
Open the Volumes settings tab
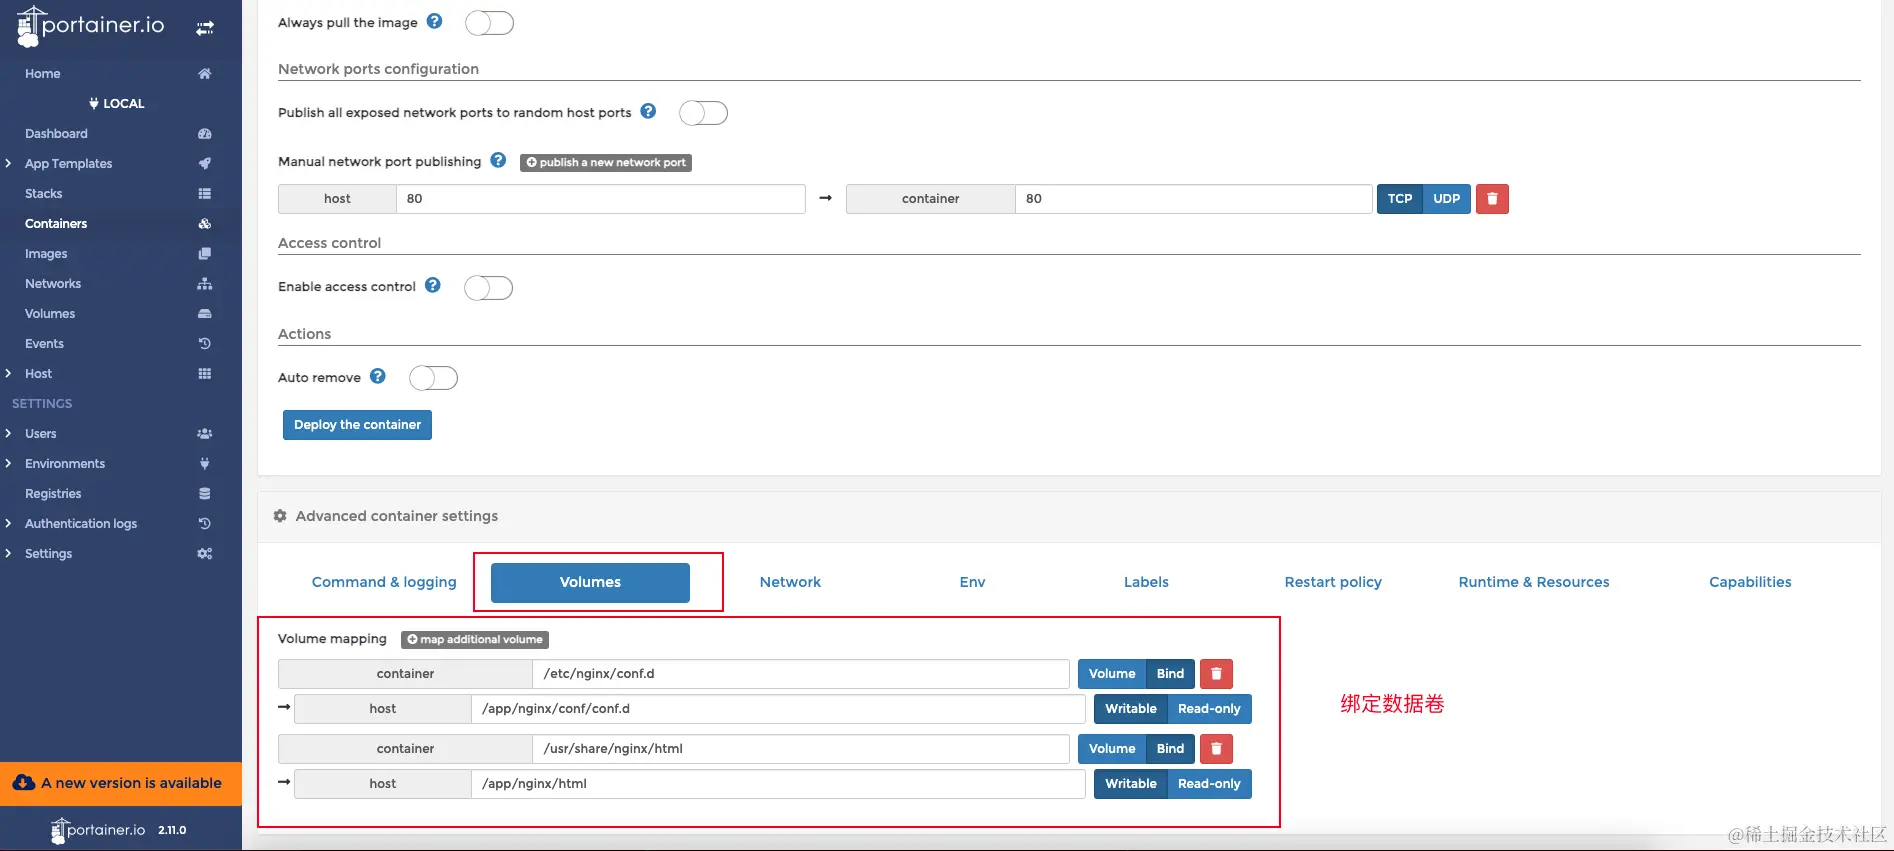[590, 583]
